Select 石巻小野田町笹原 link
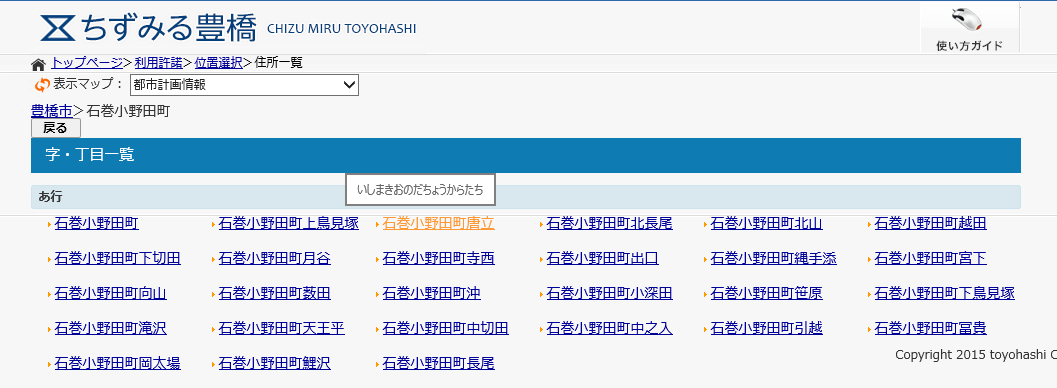The height and width of the screenshot is (388, 1057). pyautogui.click(x=766, y=293)
